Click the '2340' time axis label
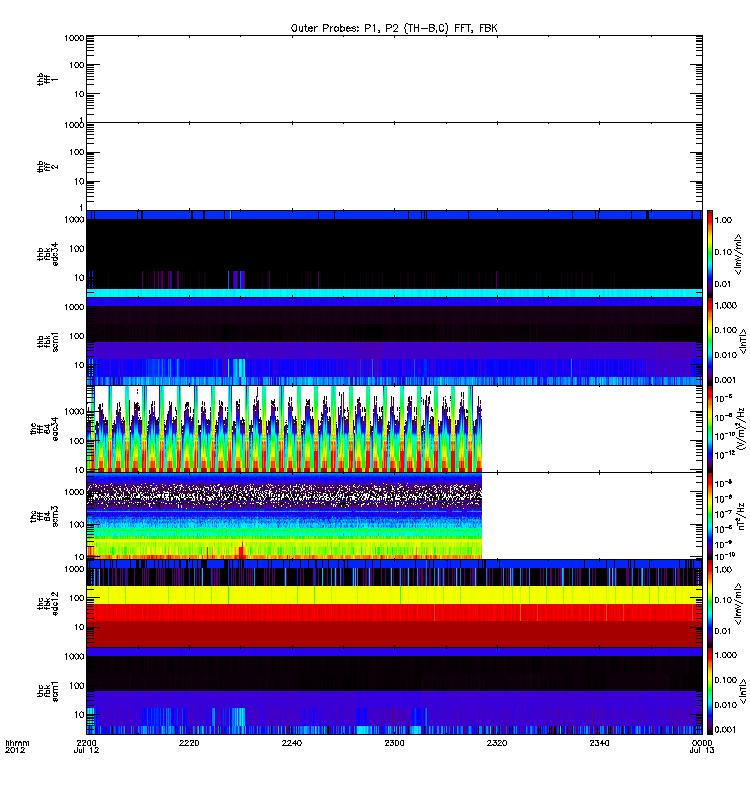 point(599,743)
